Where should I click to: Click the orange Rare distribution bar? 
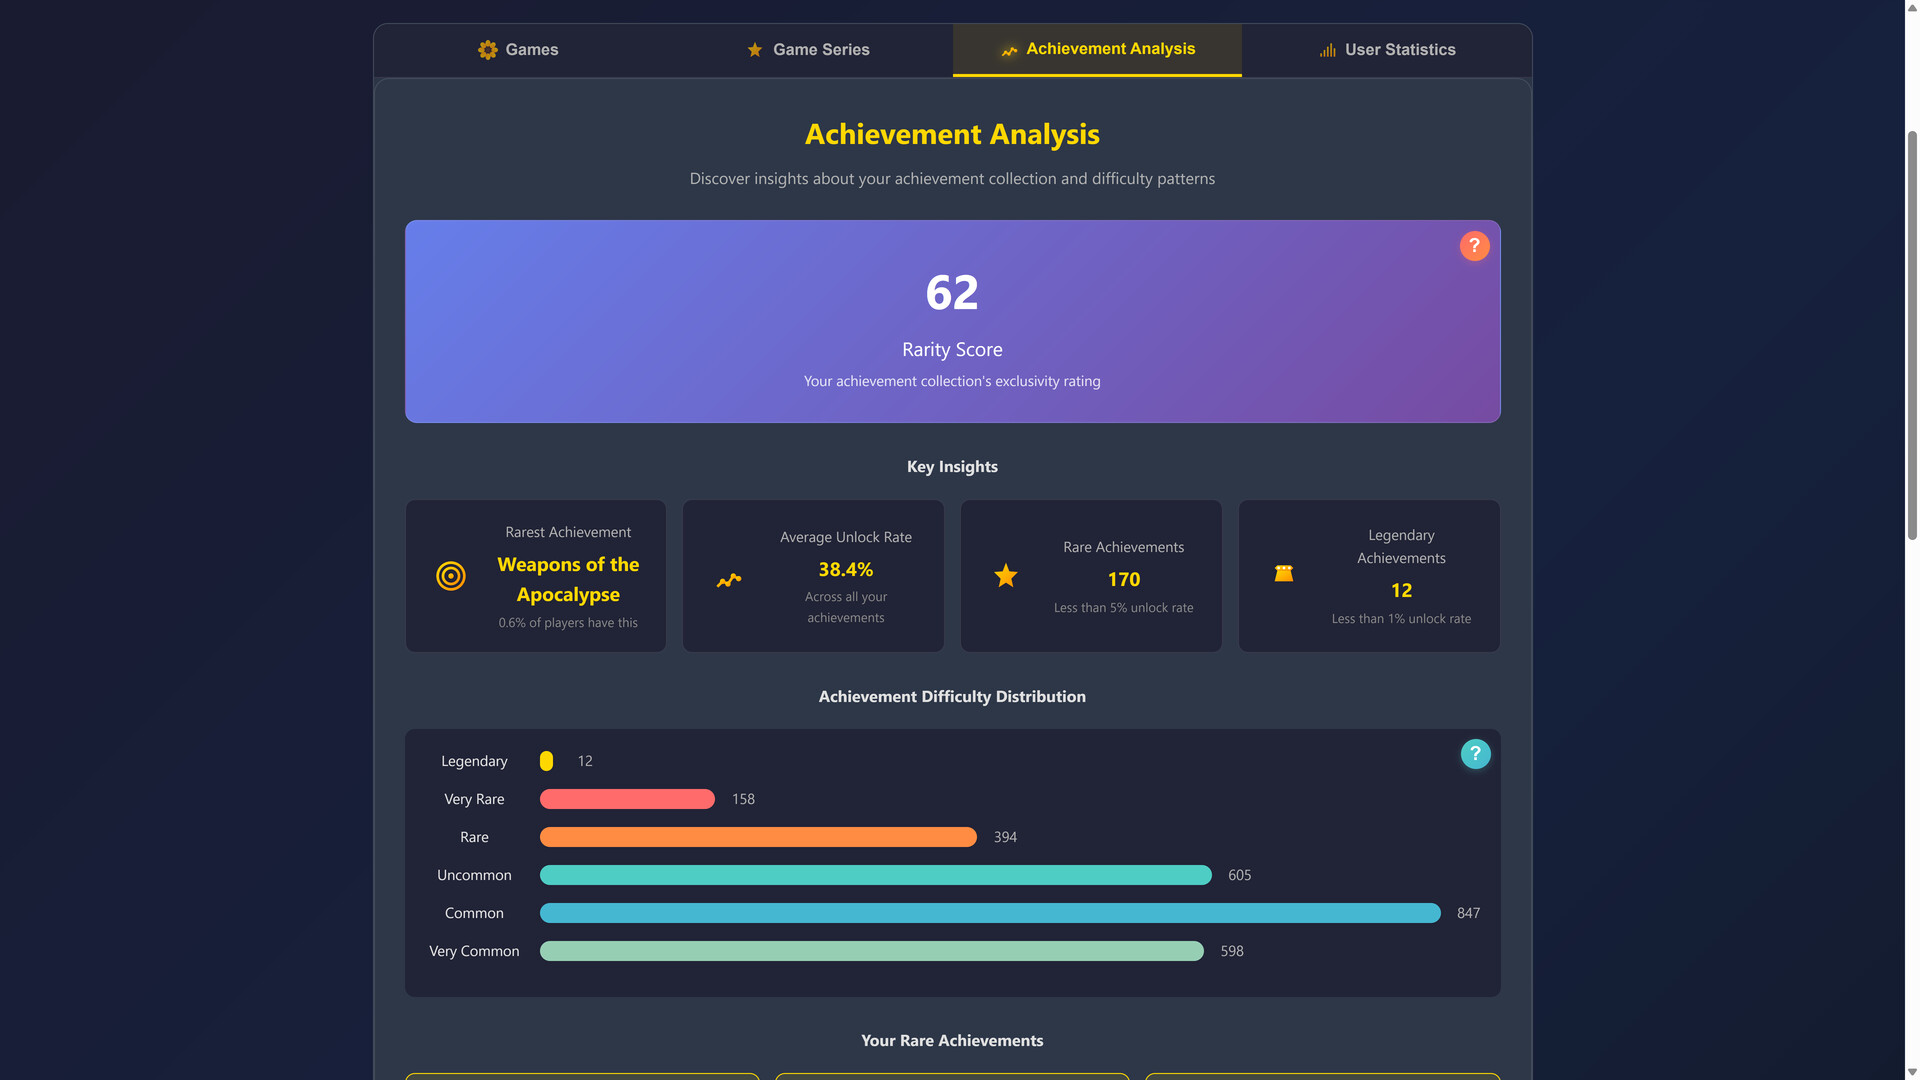pyautogui.click(x=758, y=837)
